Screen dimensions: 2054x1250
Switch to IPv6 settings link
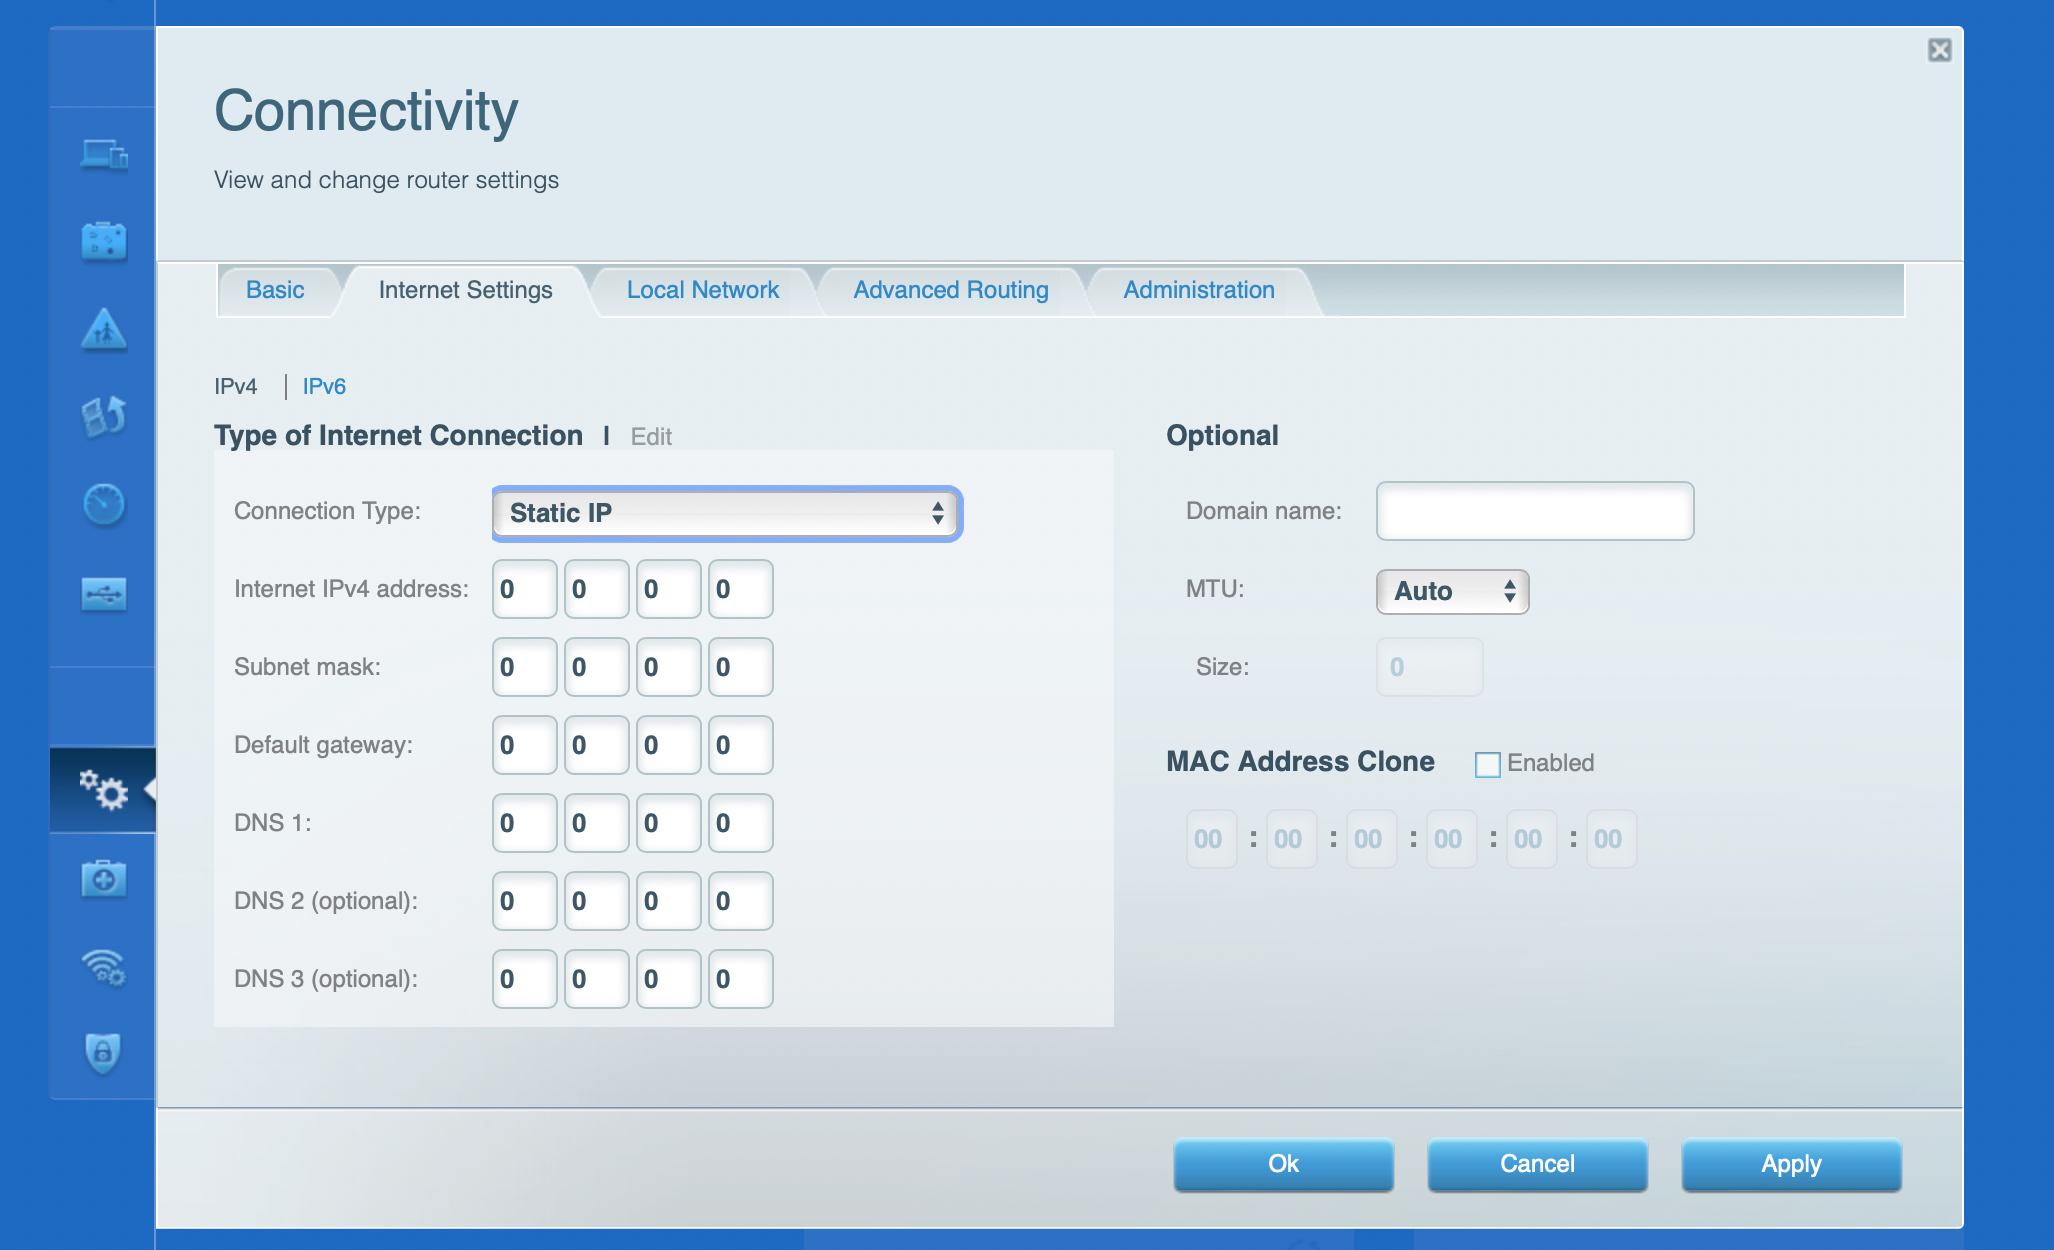pyautogui.click(x=324, y=386)
